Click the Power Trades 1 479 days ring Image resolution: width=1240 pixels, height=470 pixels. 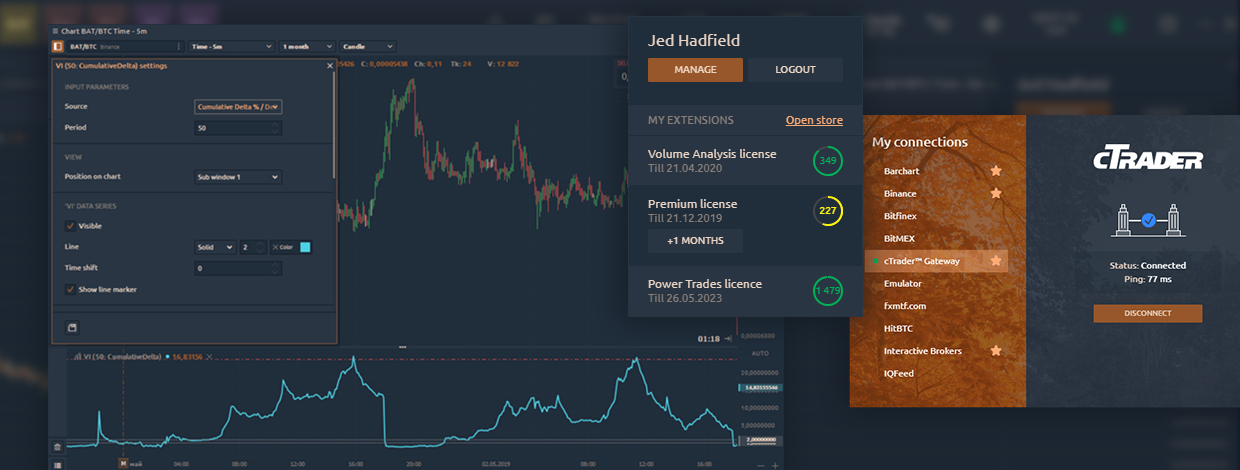(827, 290)
